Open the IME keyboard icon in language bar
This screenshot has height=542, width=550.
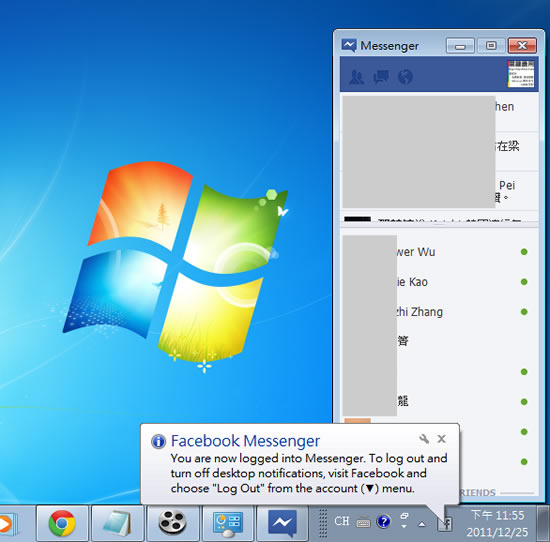363,523
